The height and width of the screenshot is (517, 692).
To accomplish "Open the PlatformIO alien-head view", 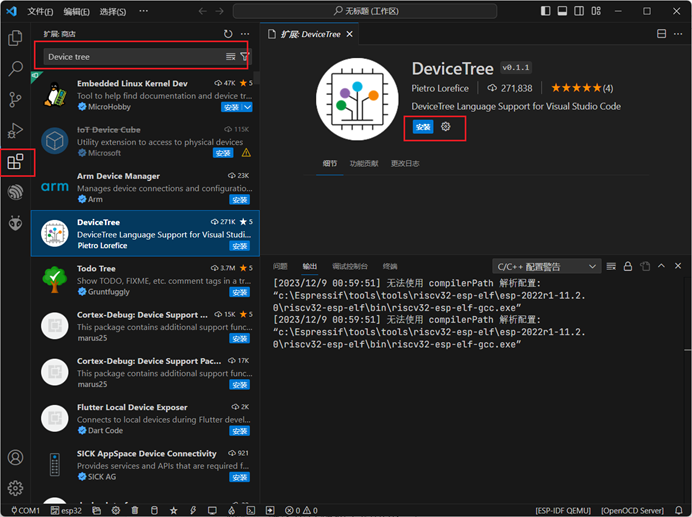I will pos(15,223).
